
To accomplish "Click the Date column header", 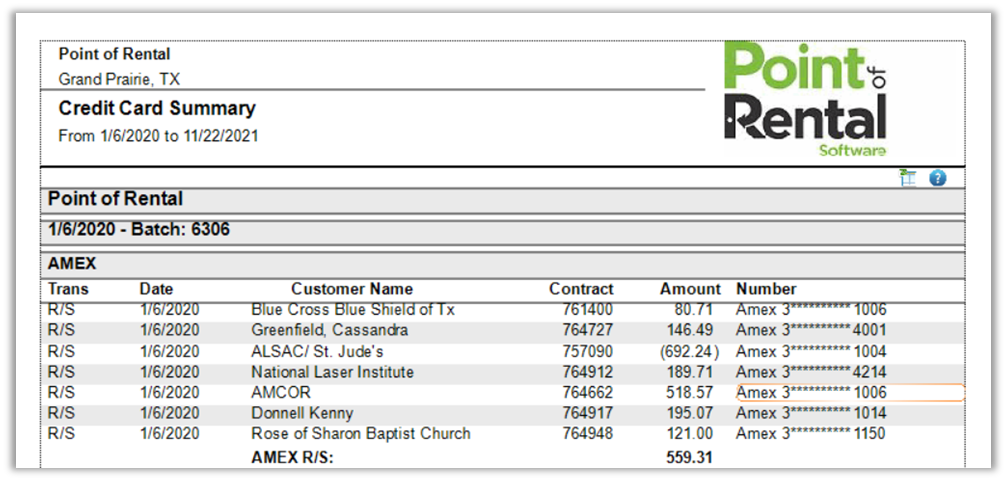I will (x=156, y=289).
